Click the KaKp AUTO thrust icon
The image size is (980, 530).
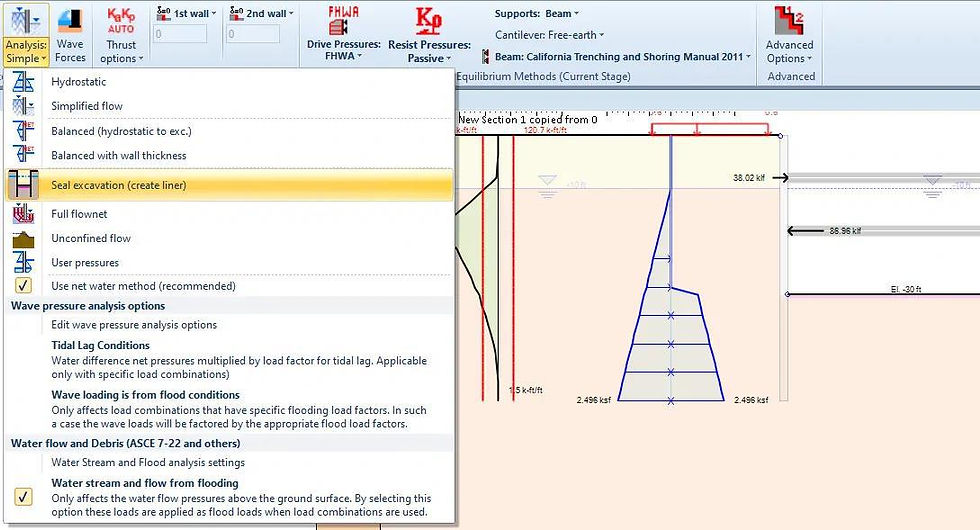(x=121, y=21)
